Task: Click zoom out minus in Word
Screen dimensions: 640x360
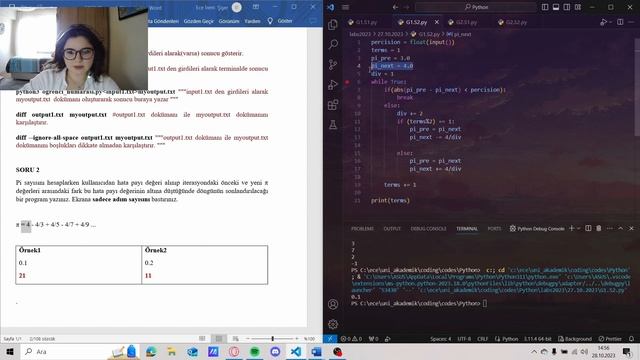Action: point(247,338)
